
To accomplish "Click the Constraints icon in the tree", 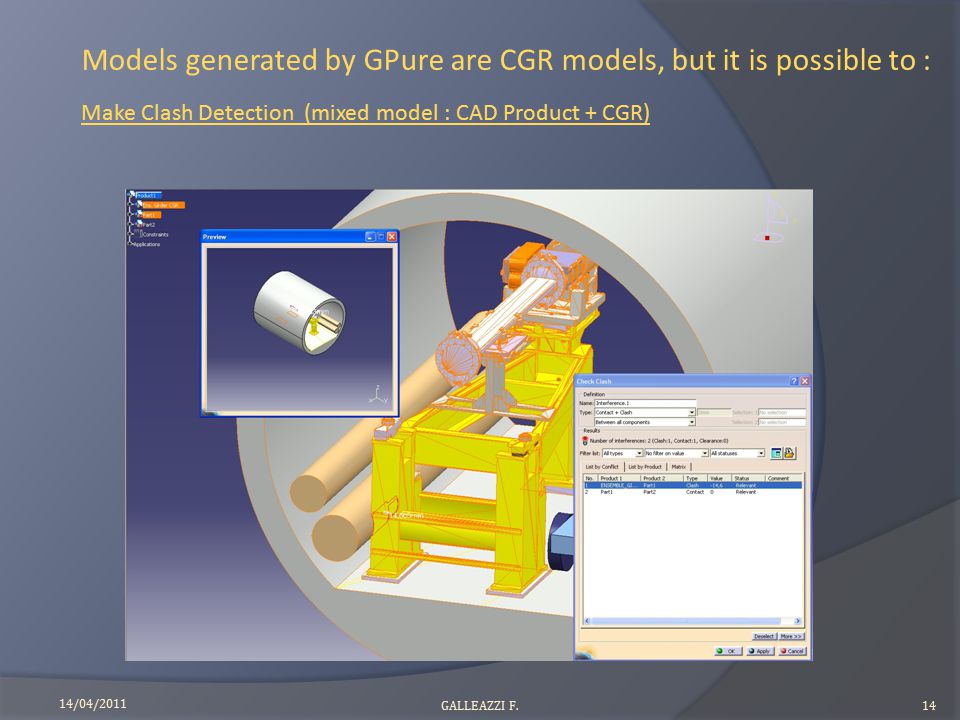I will point(138,233).
